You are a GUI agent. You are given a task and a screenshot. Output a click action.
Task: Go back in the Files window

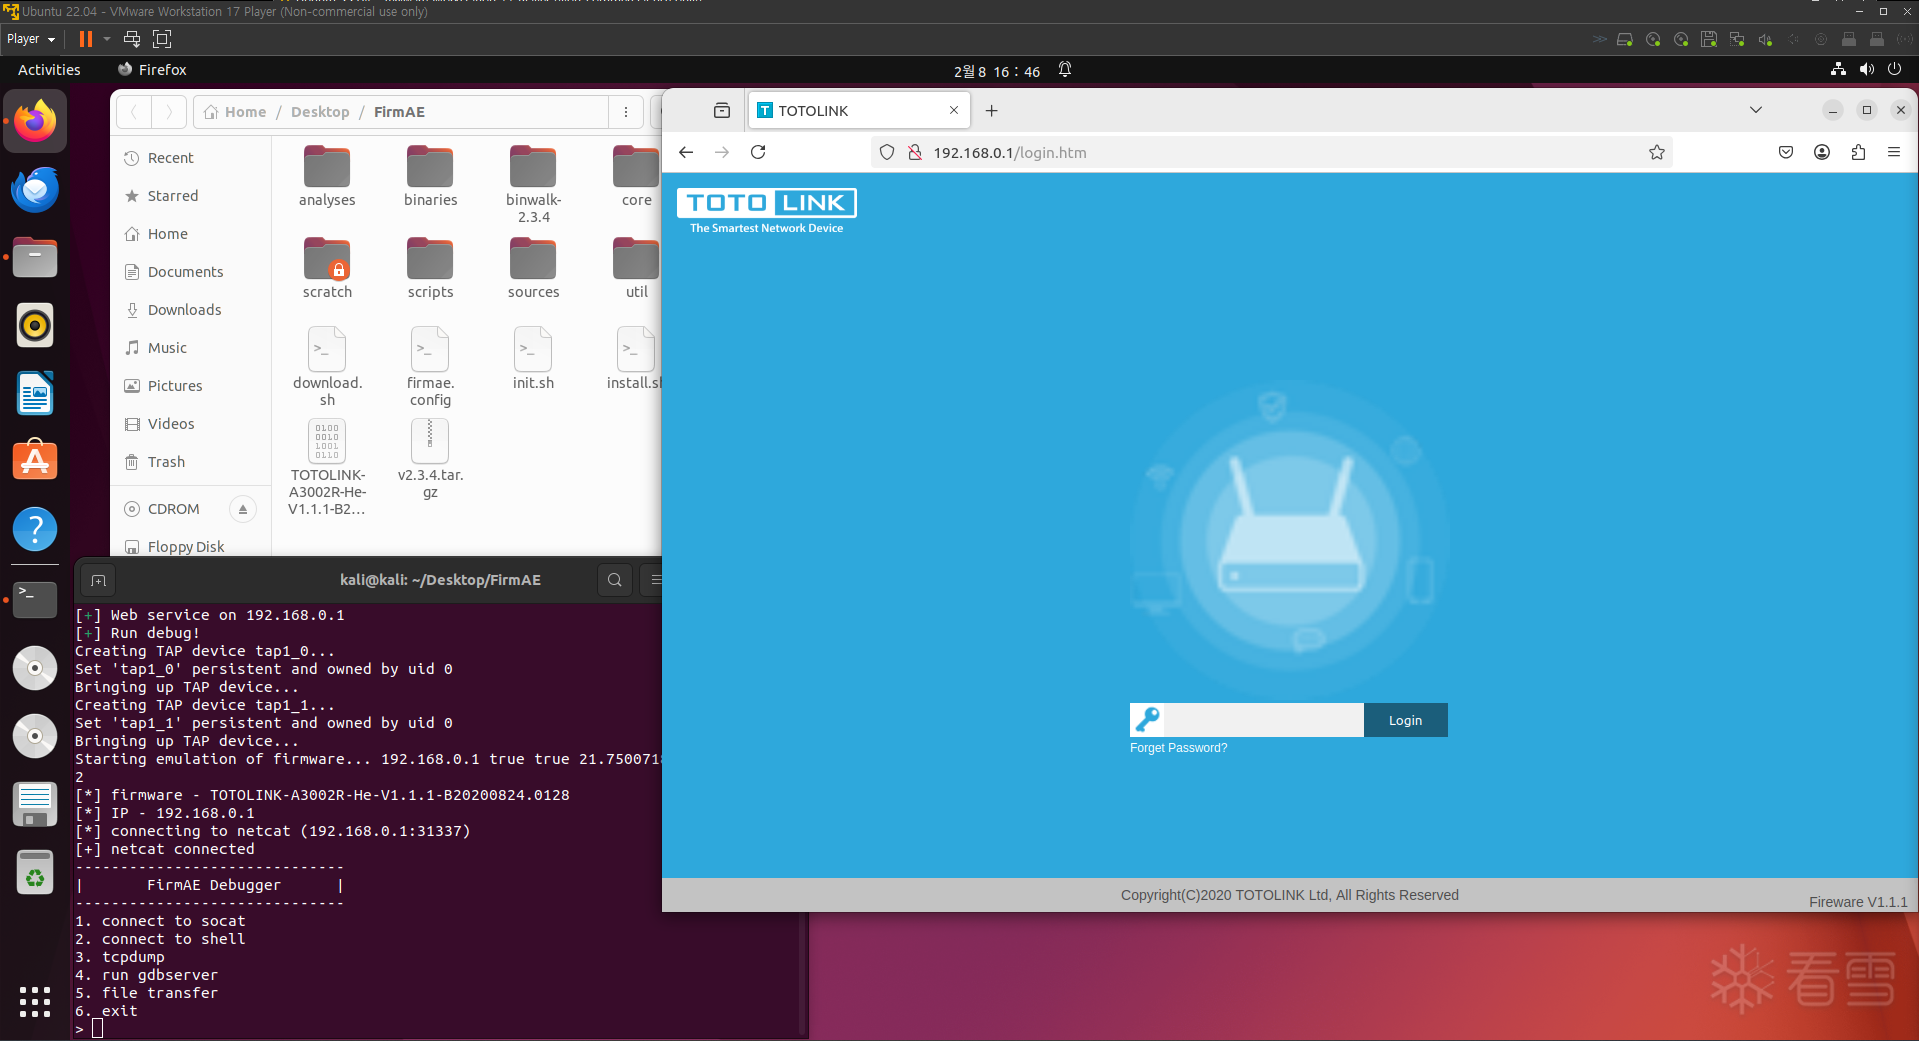[134, 112]
